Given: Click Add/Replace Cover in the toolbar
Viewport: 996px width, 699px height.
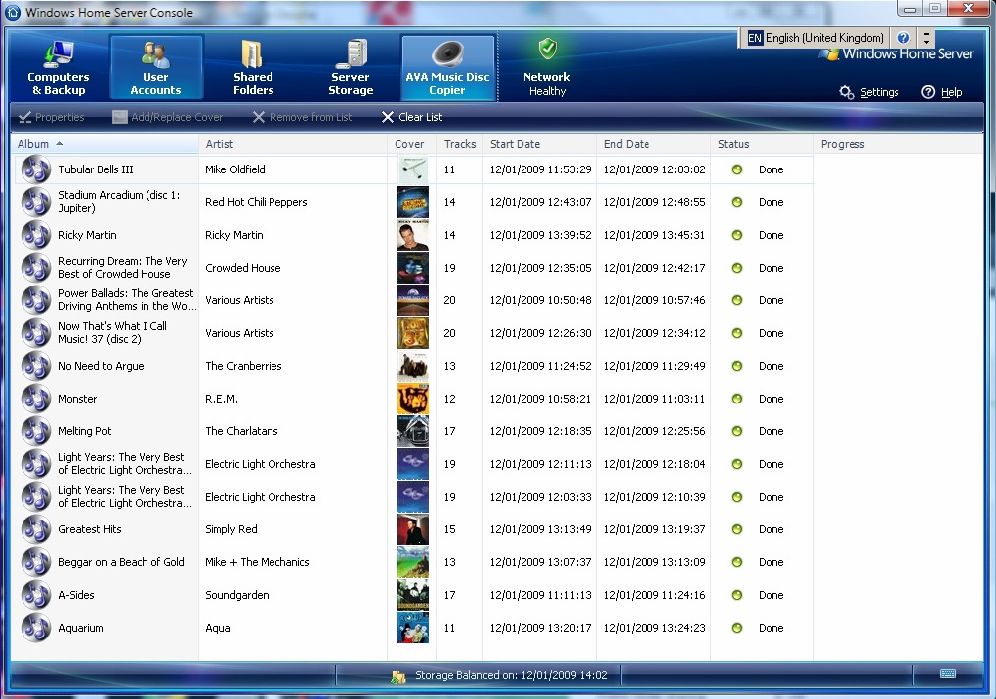Looking at the screenshot, I should 168,117.
